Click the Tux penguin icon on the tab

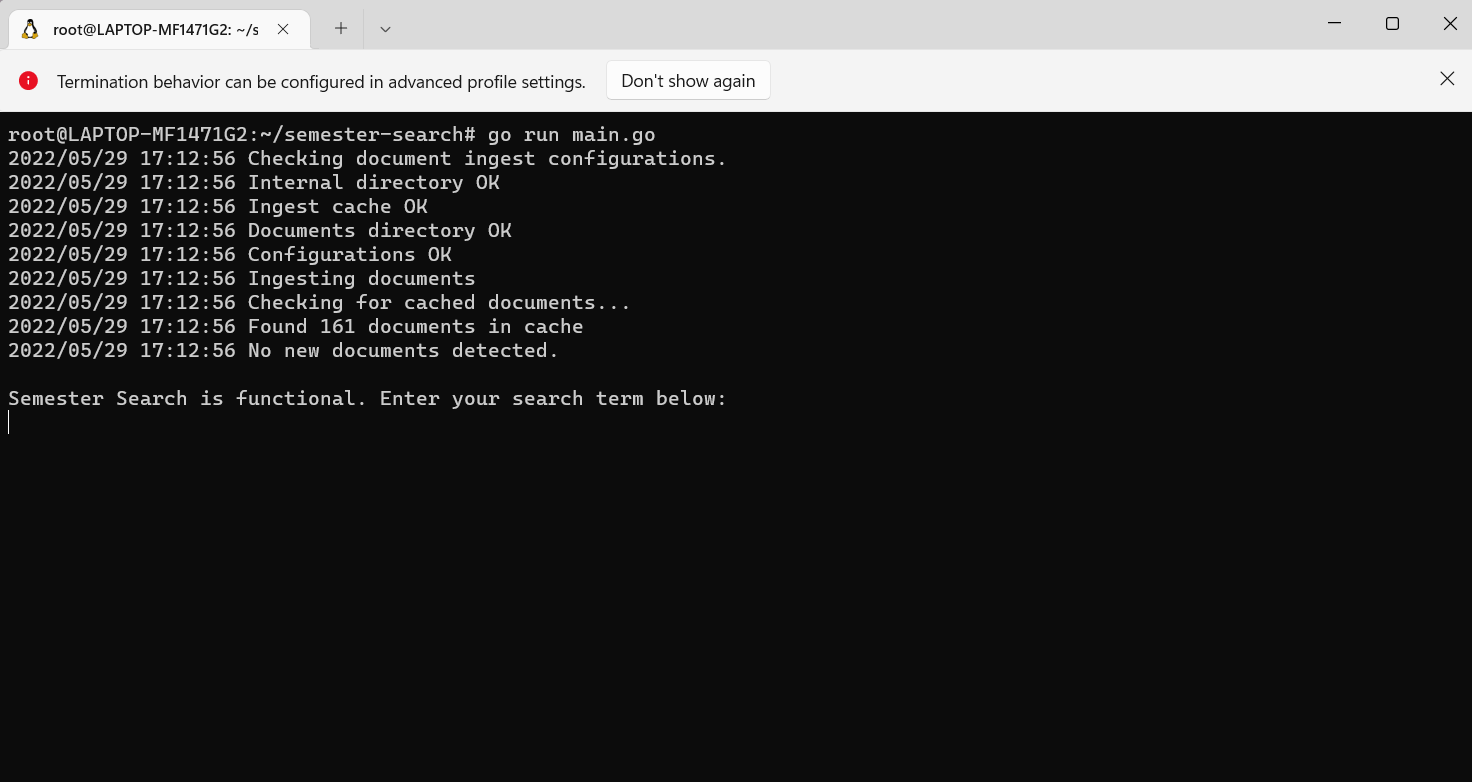[30, 29]
